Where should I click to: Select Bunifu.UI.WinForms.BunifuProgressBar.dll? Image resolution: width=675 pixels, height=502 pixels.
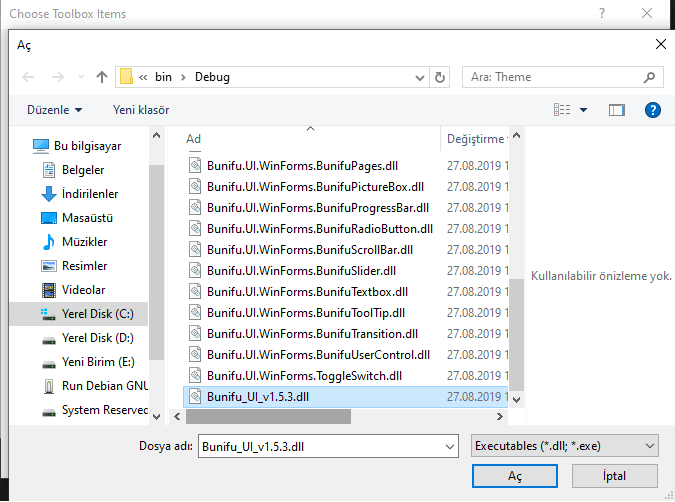click(x=318, y=208)
